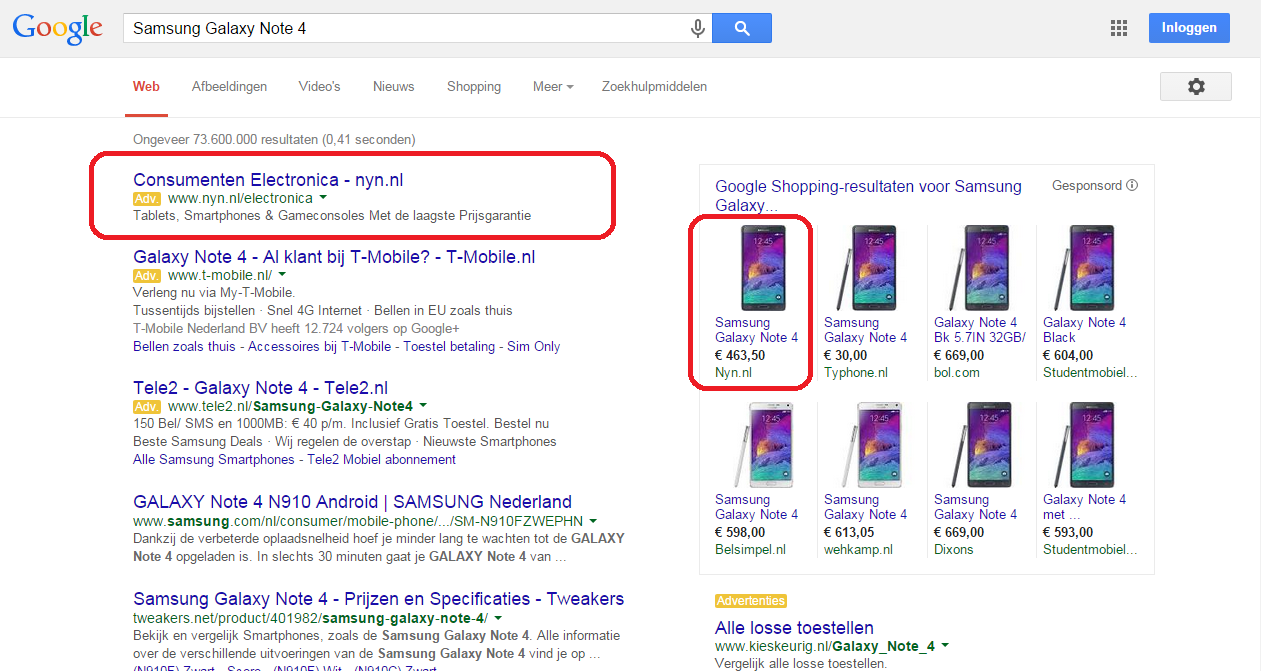Click the Accessoires bij T-Mobile sitelink
Screen dimensions: 1261x671
click(x=319, y=346)
